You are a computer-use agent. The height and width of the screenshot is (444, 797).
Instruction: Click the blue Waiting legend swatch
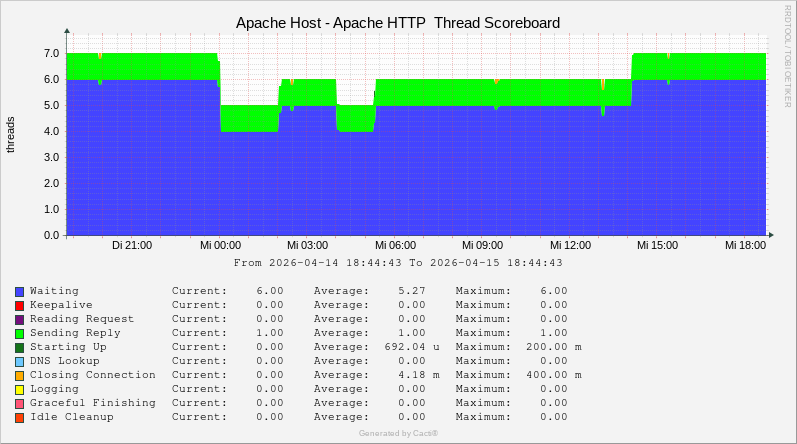[19, 291]
